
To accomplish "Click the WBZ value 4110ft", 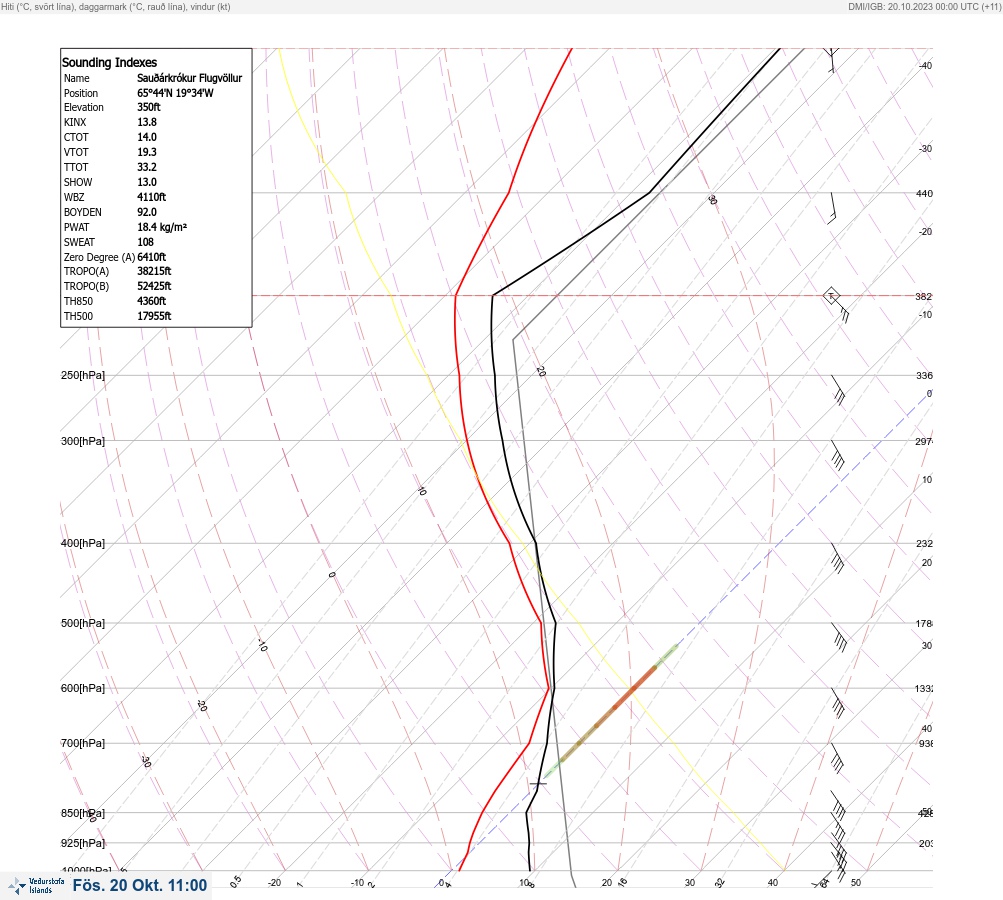I will (151, 197).
